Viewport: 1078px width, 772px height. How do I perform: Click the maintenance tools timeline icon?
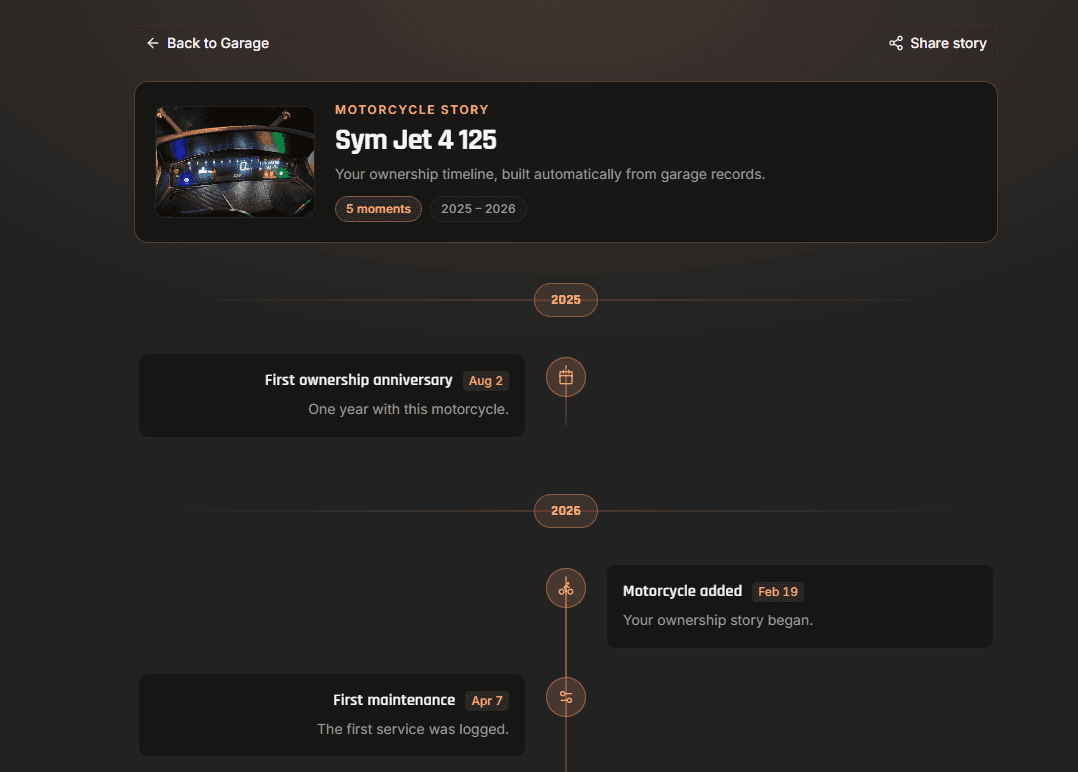tap(566, 697)
